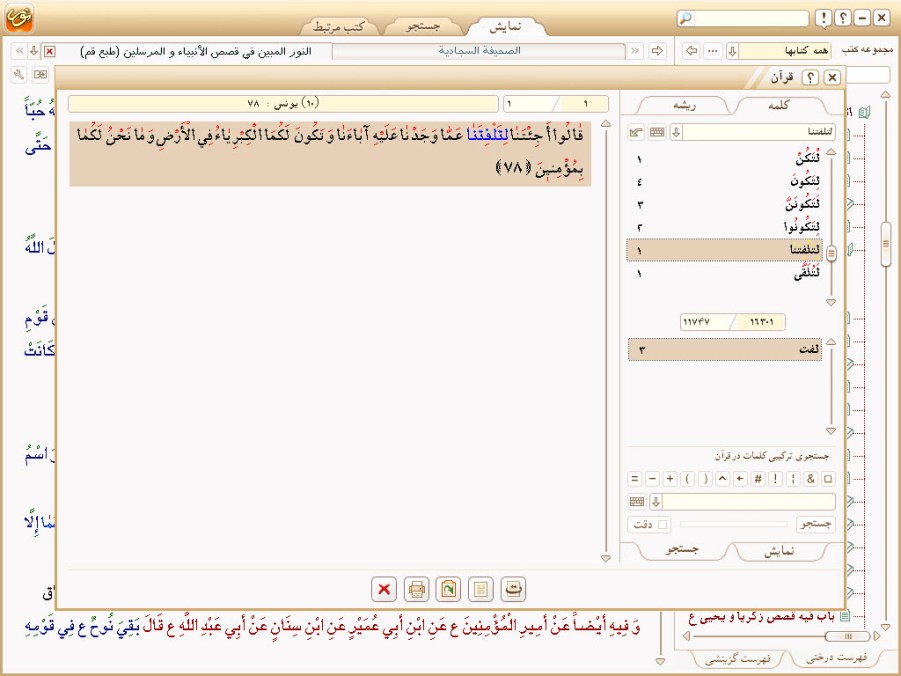Switch to the نمایش main tab
The width and height of the screenshot is (901, 676).
tap(505, 26)
